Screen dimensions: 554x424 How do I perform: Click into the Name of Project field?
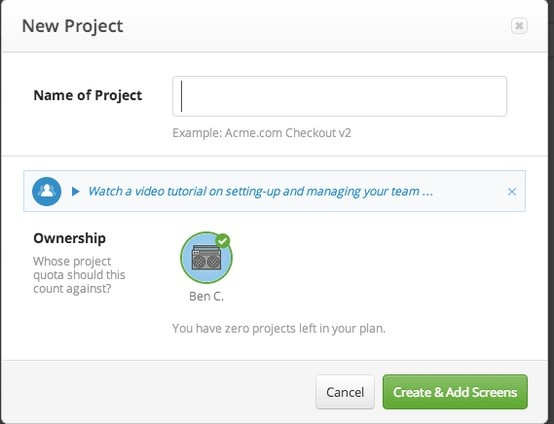339,96
